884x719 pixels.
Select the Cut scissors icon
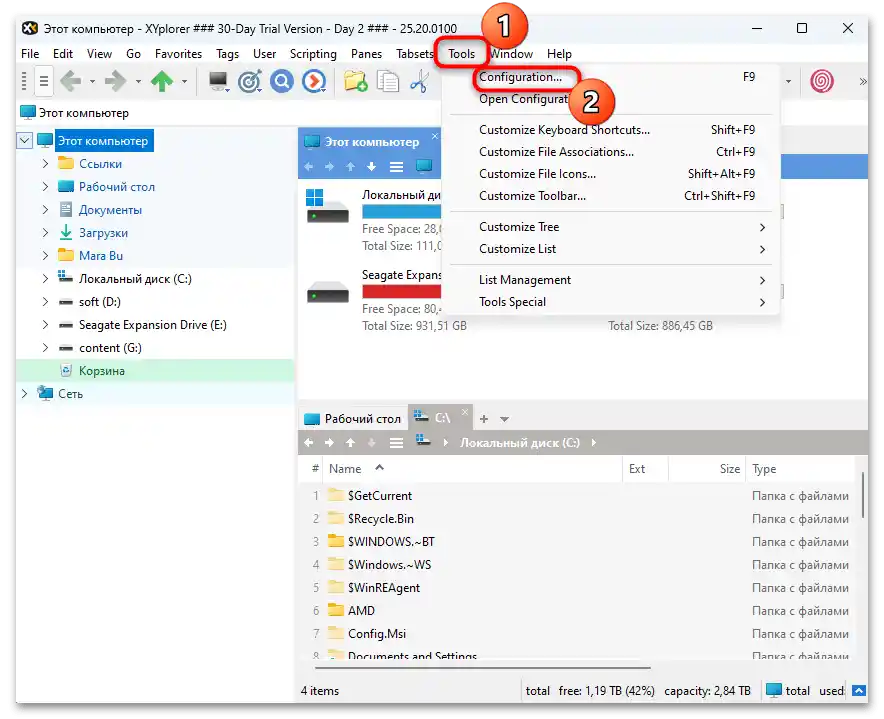pos(418,80)
